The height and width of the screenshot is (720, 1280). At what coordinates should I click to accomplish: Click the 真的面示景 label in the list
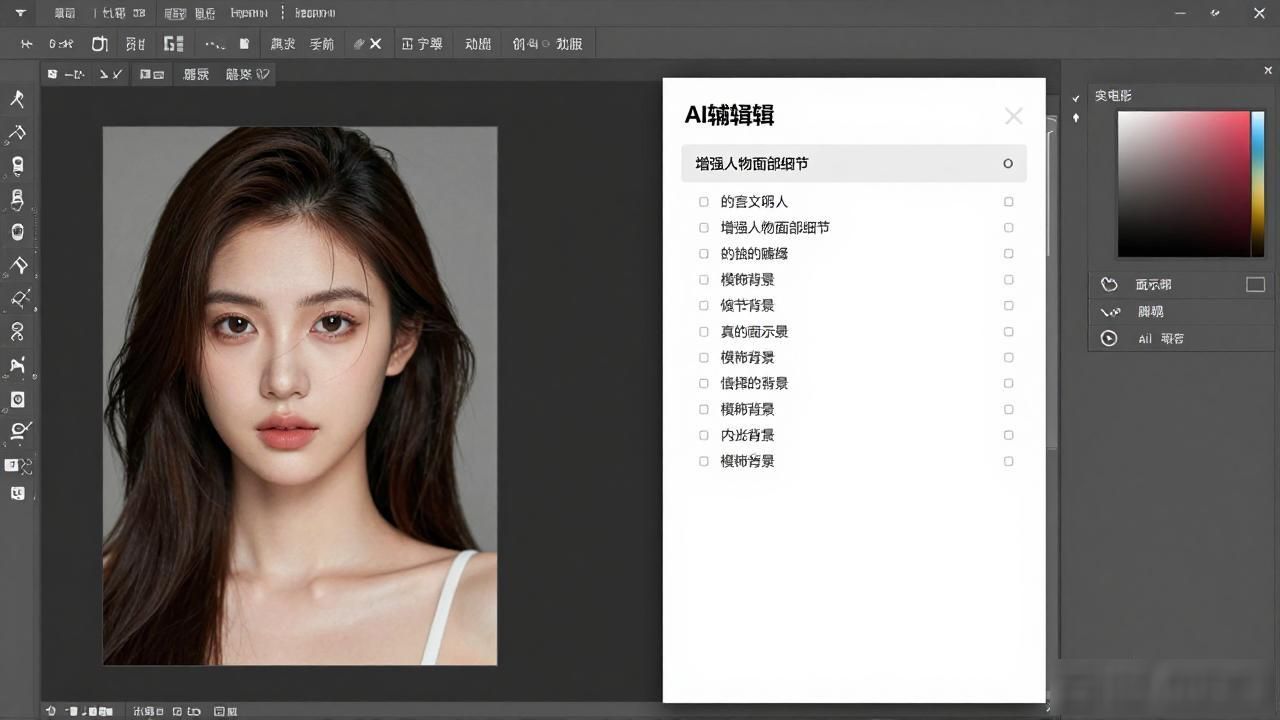click(x=754, y=331)
